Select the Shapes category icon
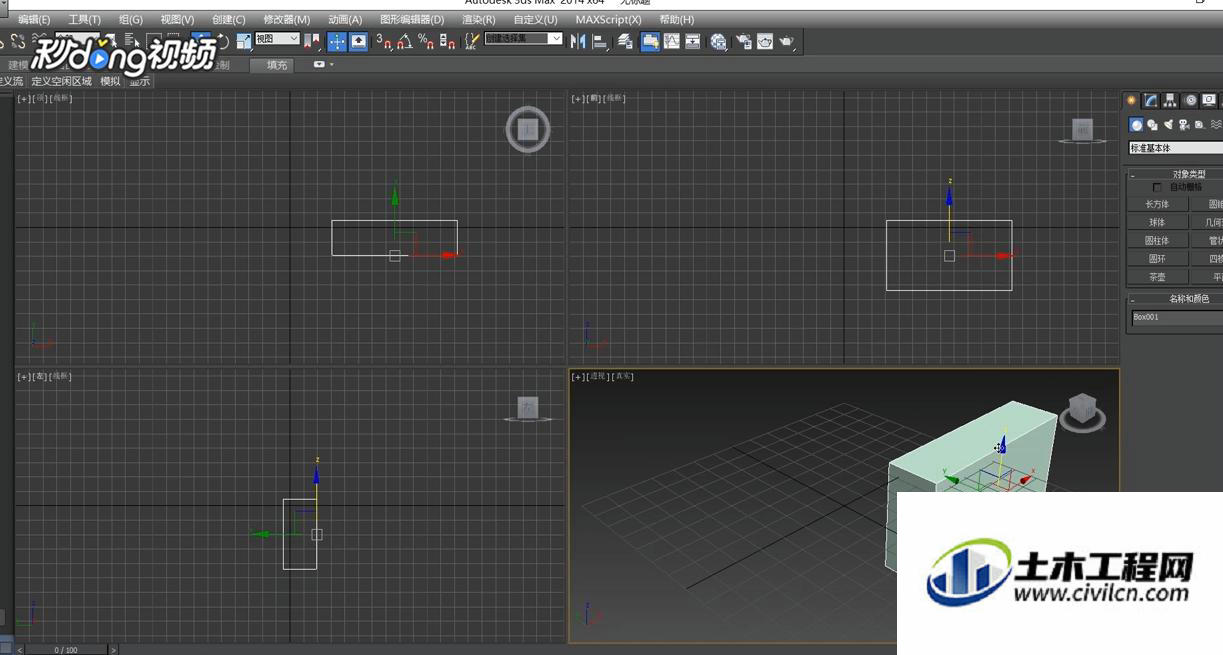The width and height of the screenshot is (1223, 655). click(1152, 125)
